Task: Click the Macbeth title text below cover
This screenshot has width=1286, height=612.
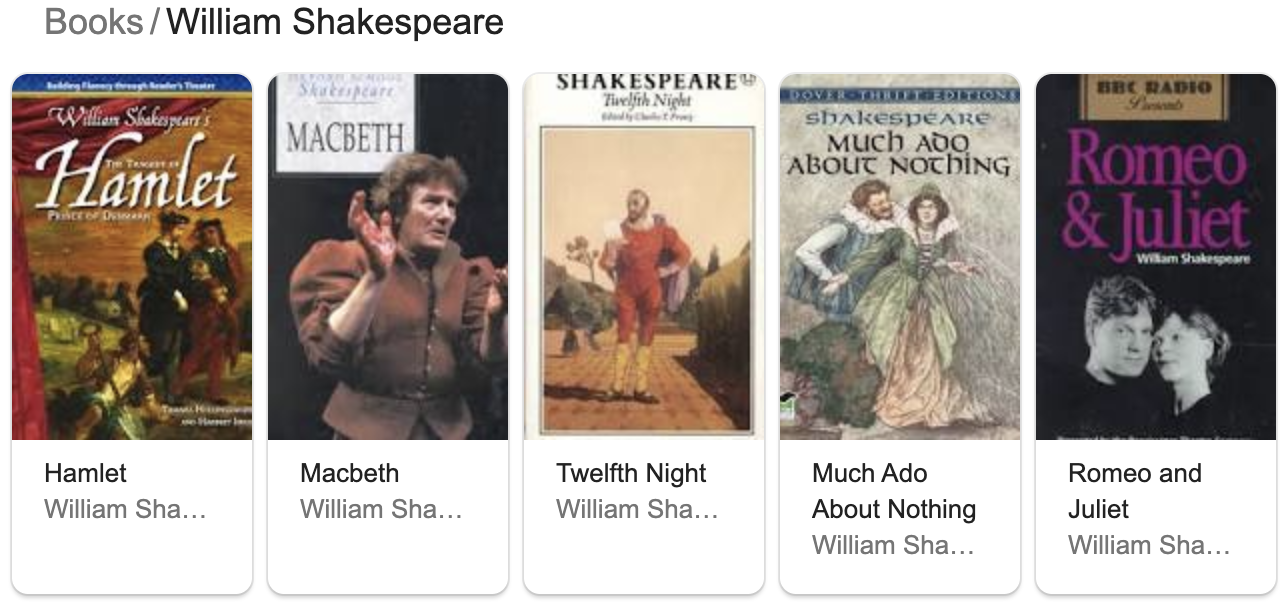Action: [x=349, y=473]
